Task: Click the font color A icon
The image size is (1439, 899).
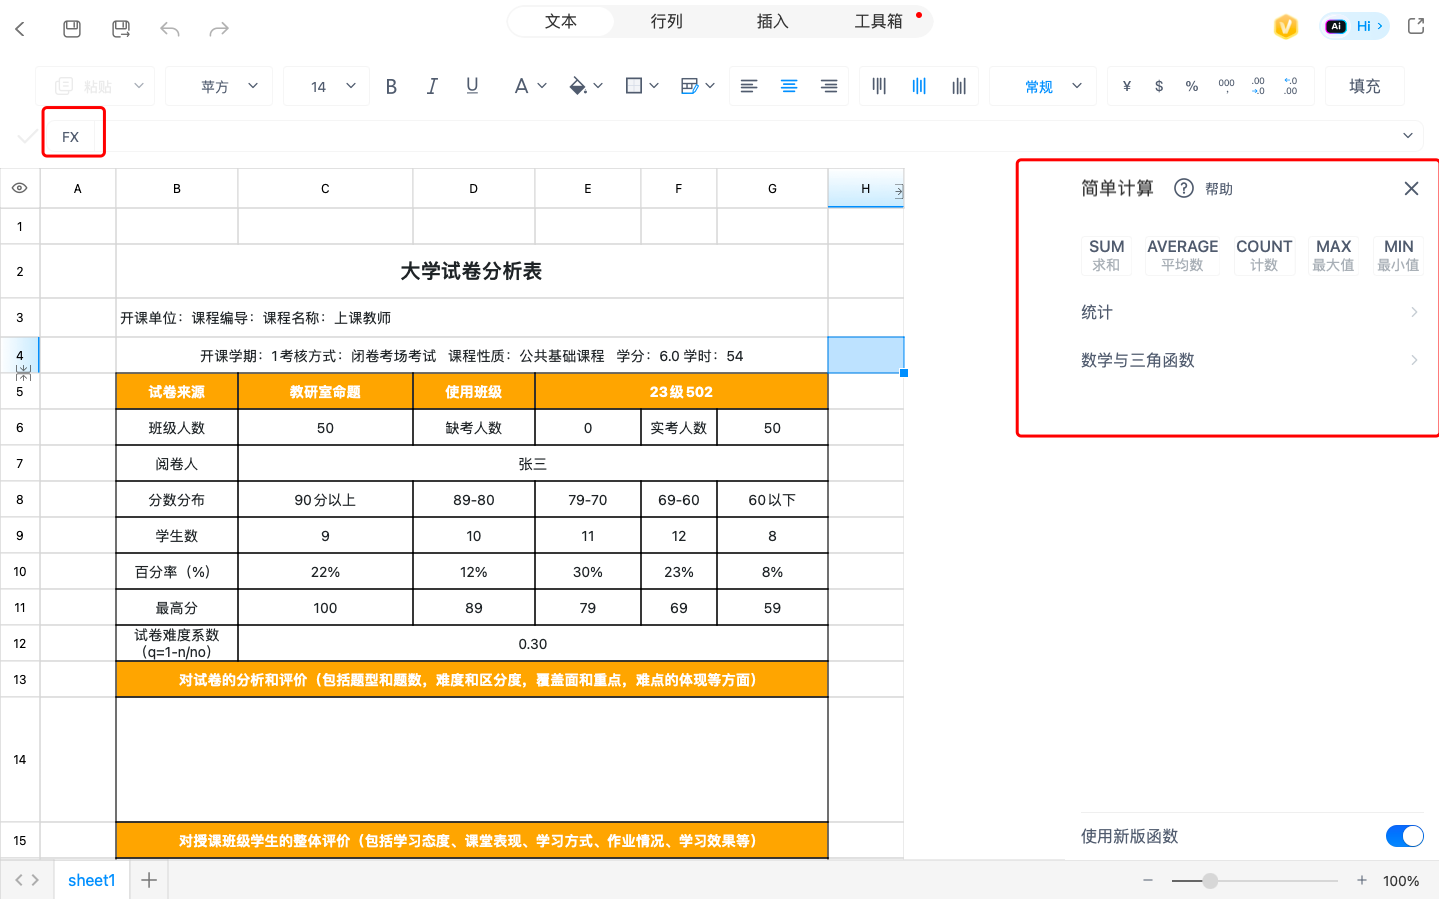Action: [x=521, y=87]
